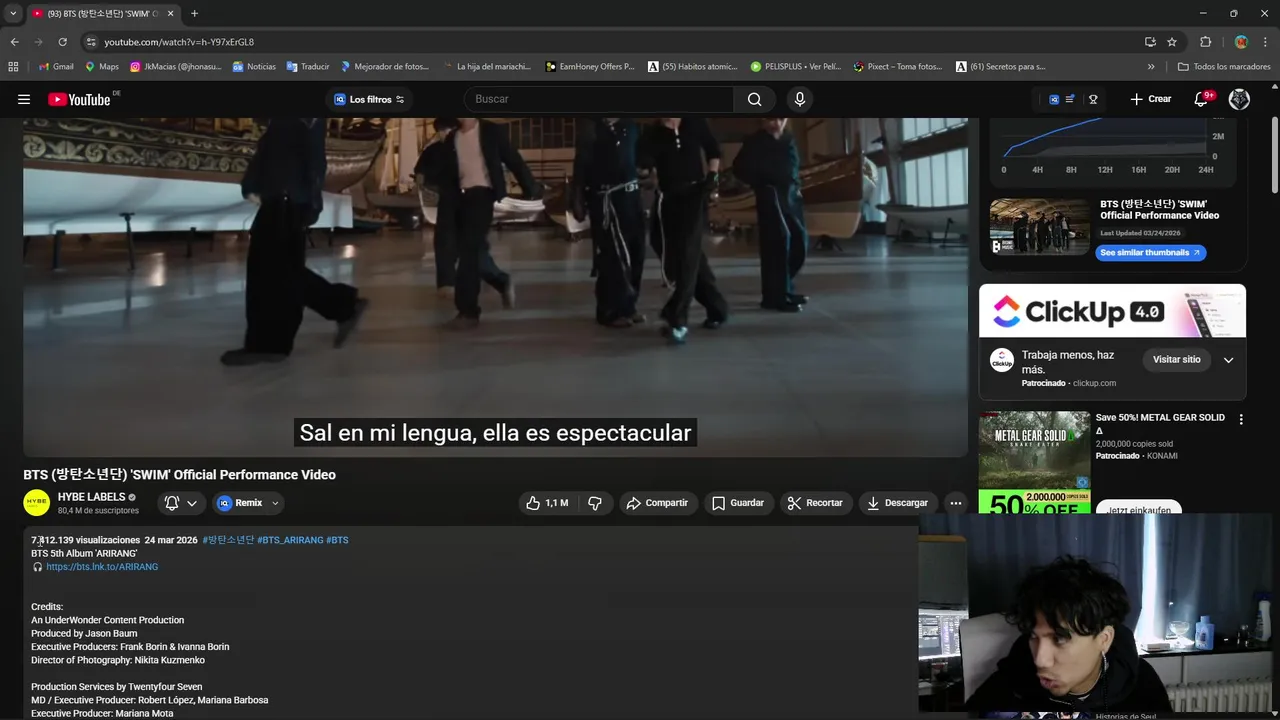Screen dimensions: 1280x720
Task: Like the video with thumbs up
Action: [547, 503]
